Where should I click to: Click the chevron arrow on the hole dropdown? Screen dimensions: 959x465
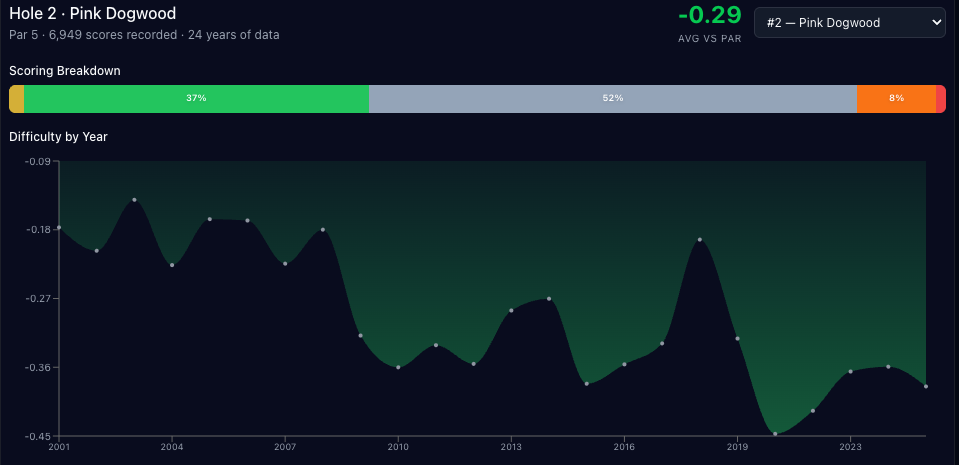point(936,22)
